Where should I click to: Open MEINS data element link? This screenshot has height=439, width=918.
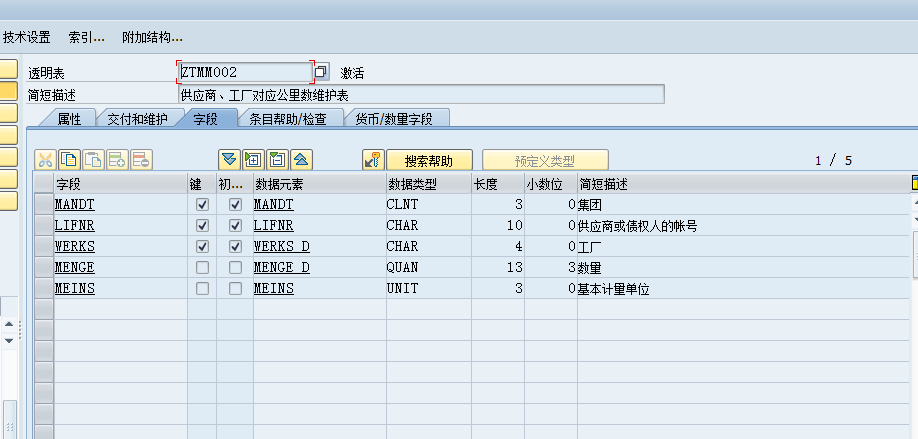pos(273,289)
